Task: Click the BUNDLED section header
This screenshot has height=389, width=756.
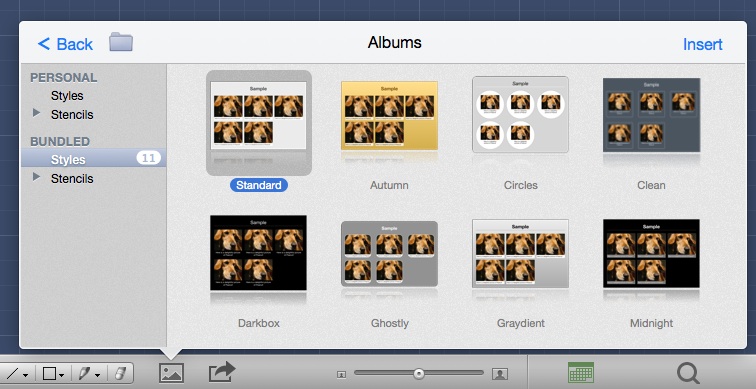Action: 60,141
